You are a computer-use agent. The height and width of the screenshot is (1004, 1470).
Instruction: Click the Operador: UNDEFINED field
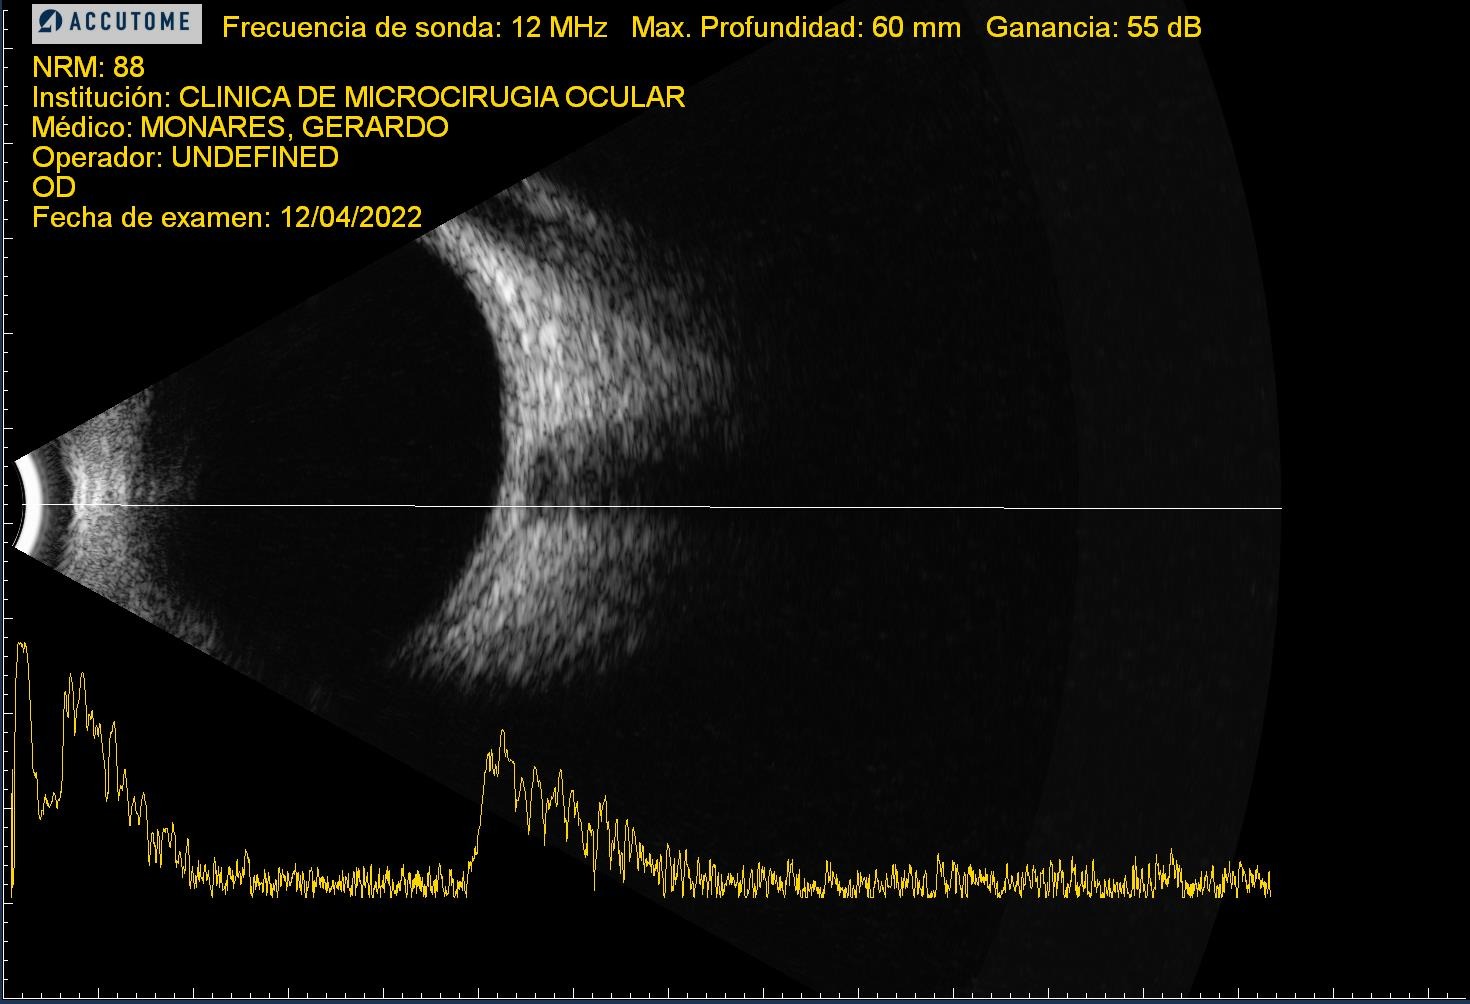(185, 158)
